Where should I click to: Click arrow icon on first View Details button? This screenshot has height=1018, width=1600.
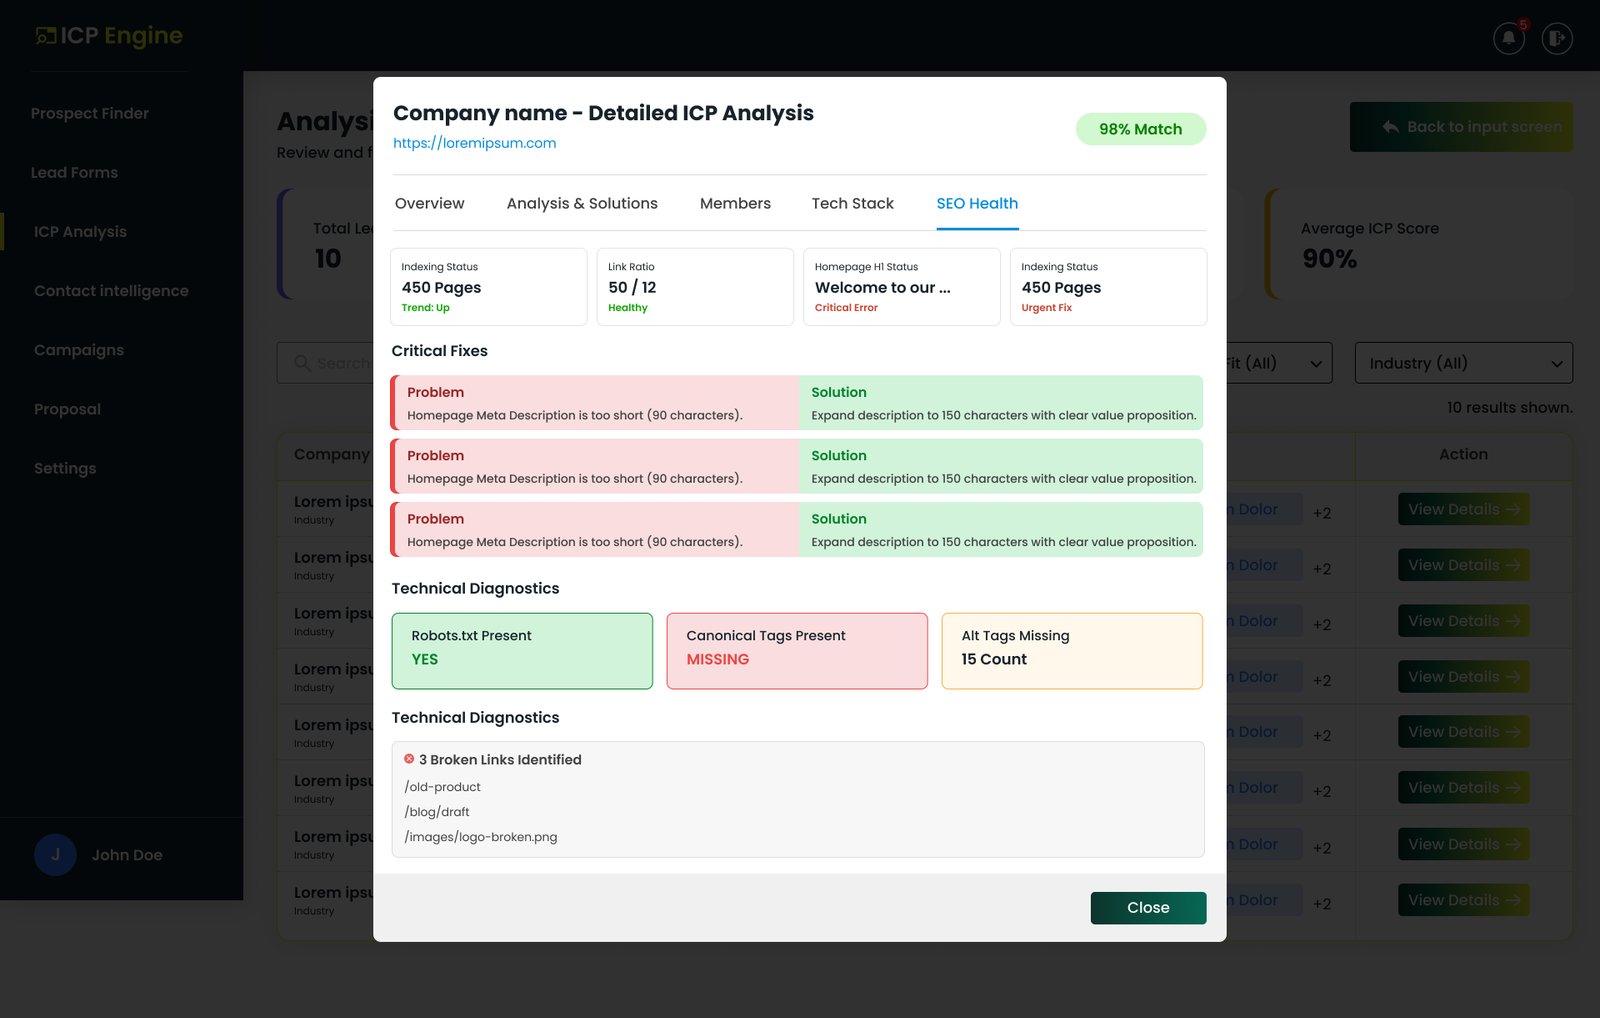1513,509
